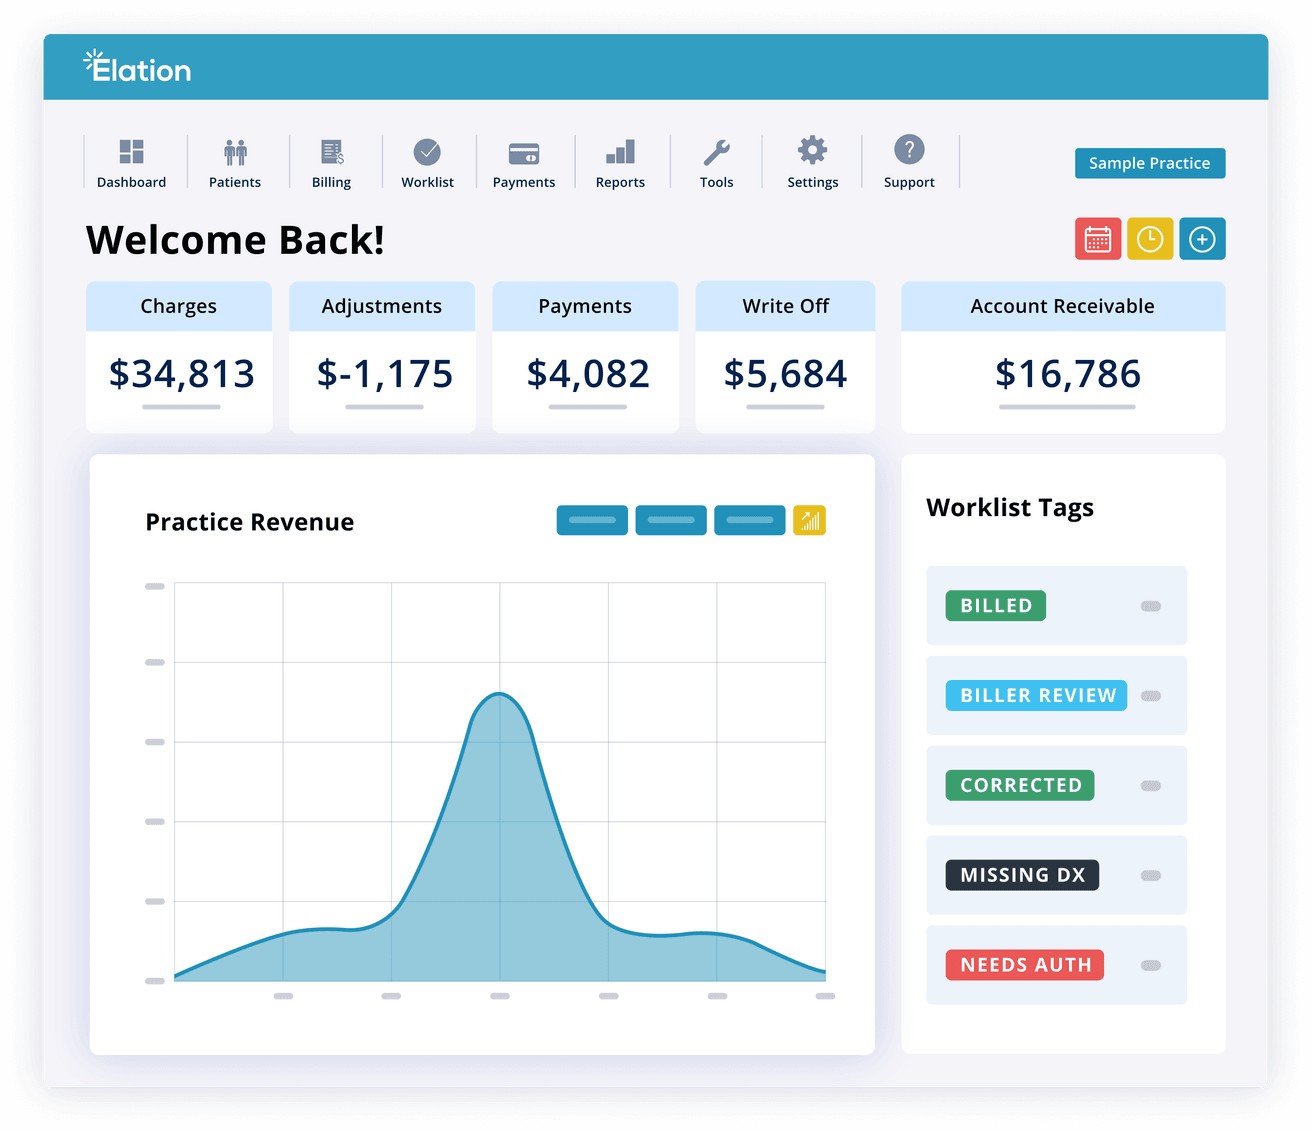Select the CORRECTED tag label
1311x1131 pixels.
point(1019,785)
